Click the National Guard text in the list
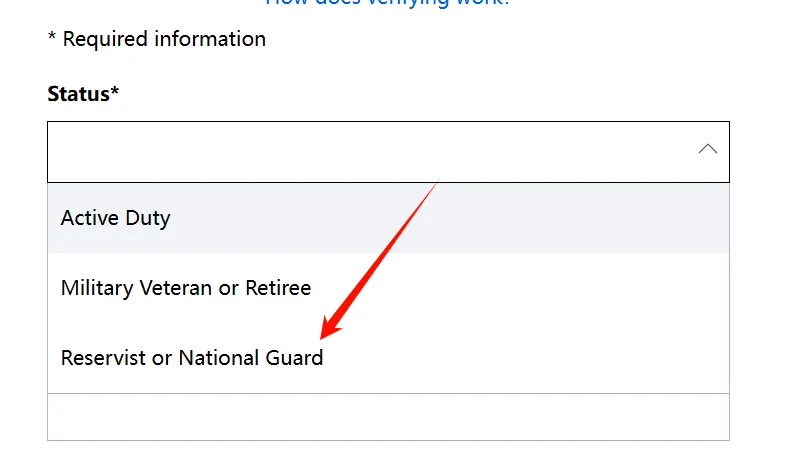This screenshot has height=455, width=789. click(250, 357)
